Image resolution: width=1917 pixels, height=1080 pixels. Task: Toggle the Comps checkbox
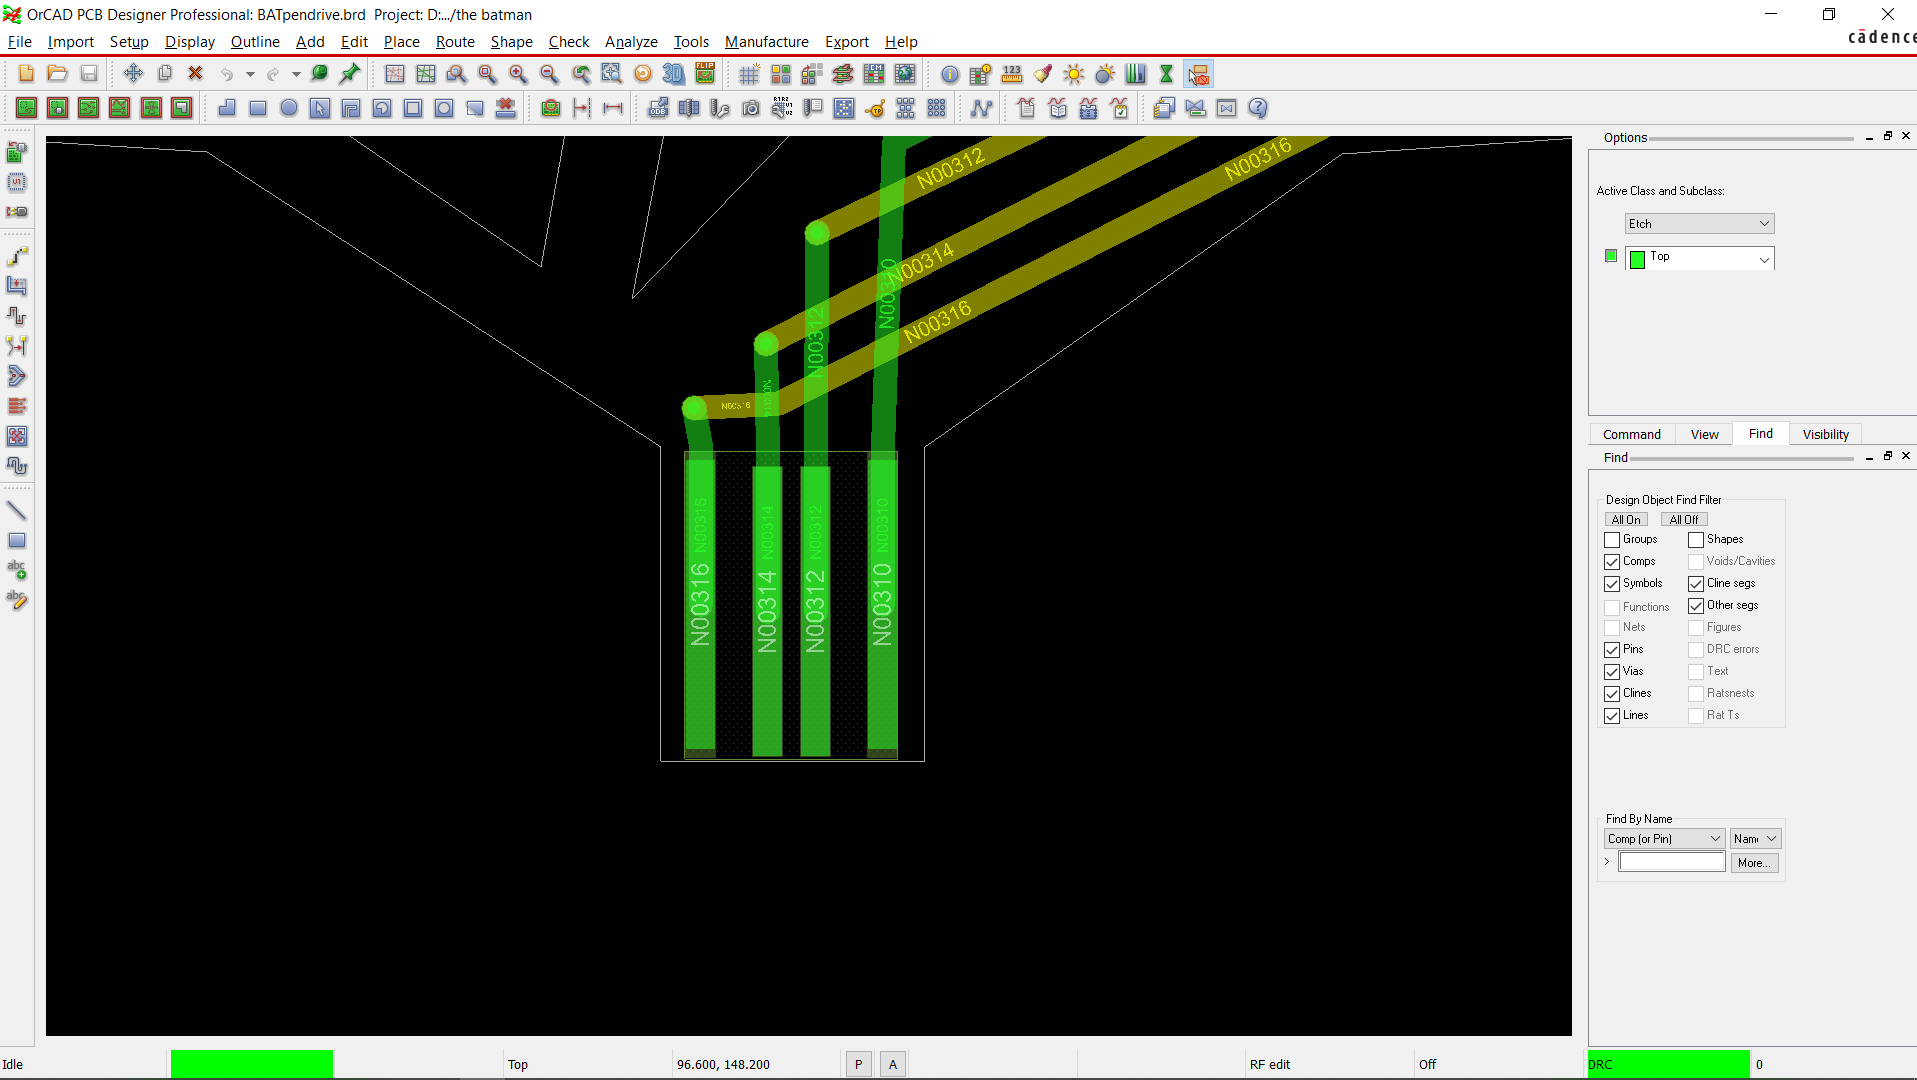coord(1612,562)
